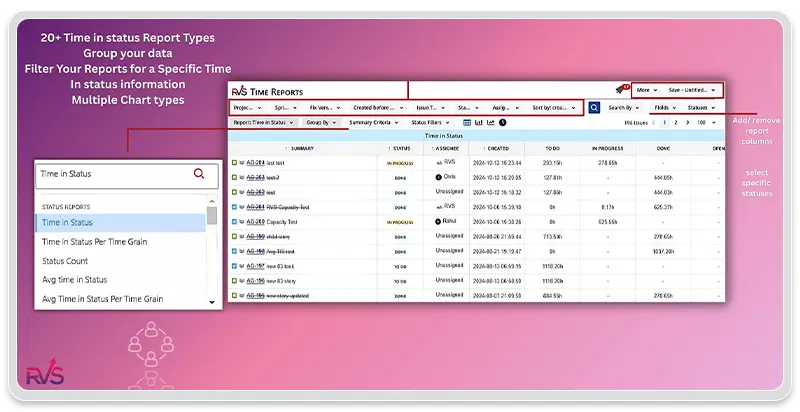Click report list scroll up arrow
This screenshot has height=412, width=800.
(212, 200)
